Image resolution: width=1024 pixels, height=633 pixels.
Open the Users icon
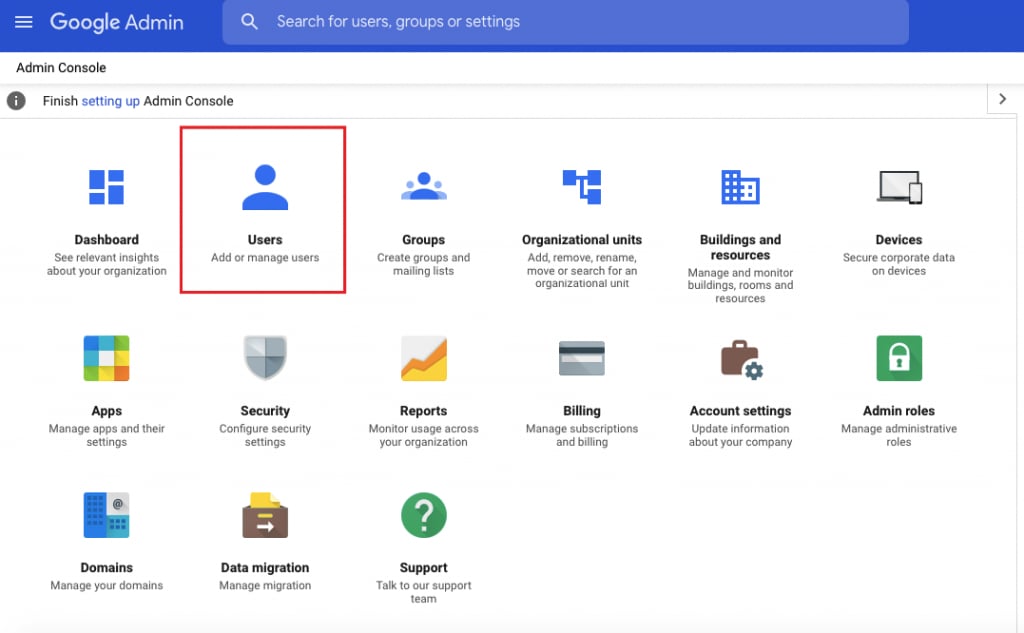point(265,187)
